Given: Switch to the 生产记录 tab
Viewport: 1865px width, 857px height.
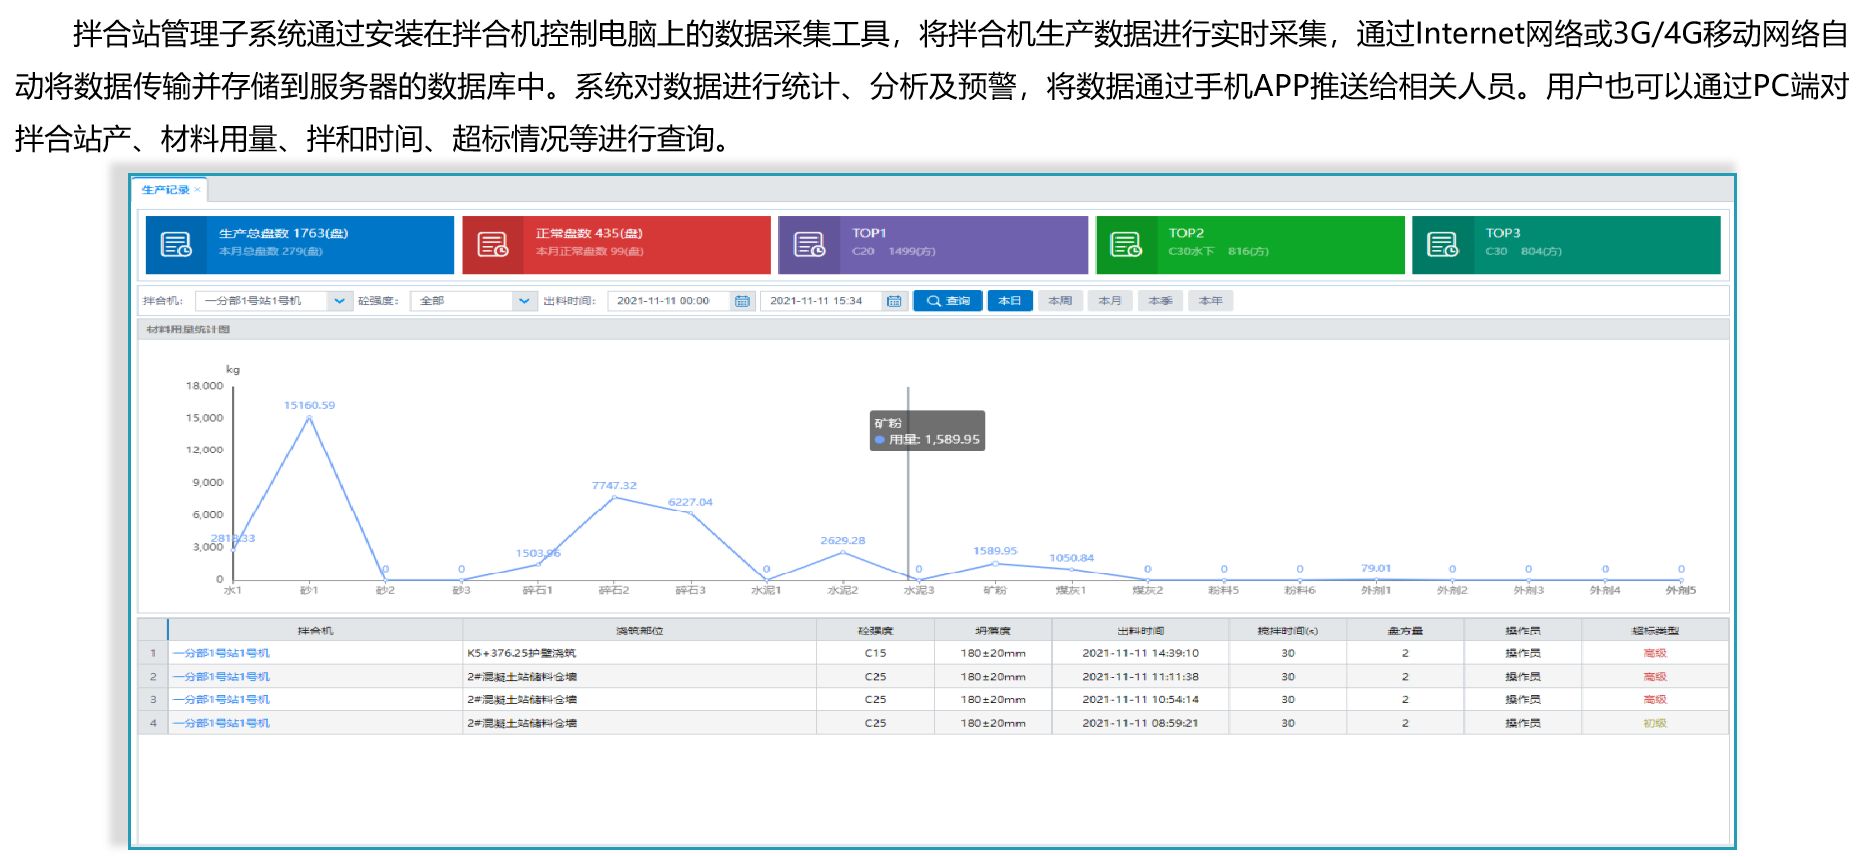Looking at the screenshot, I should click(x=165, y=190).
